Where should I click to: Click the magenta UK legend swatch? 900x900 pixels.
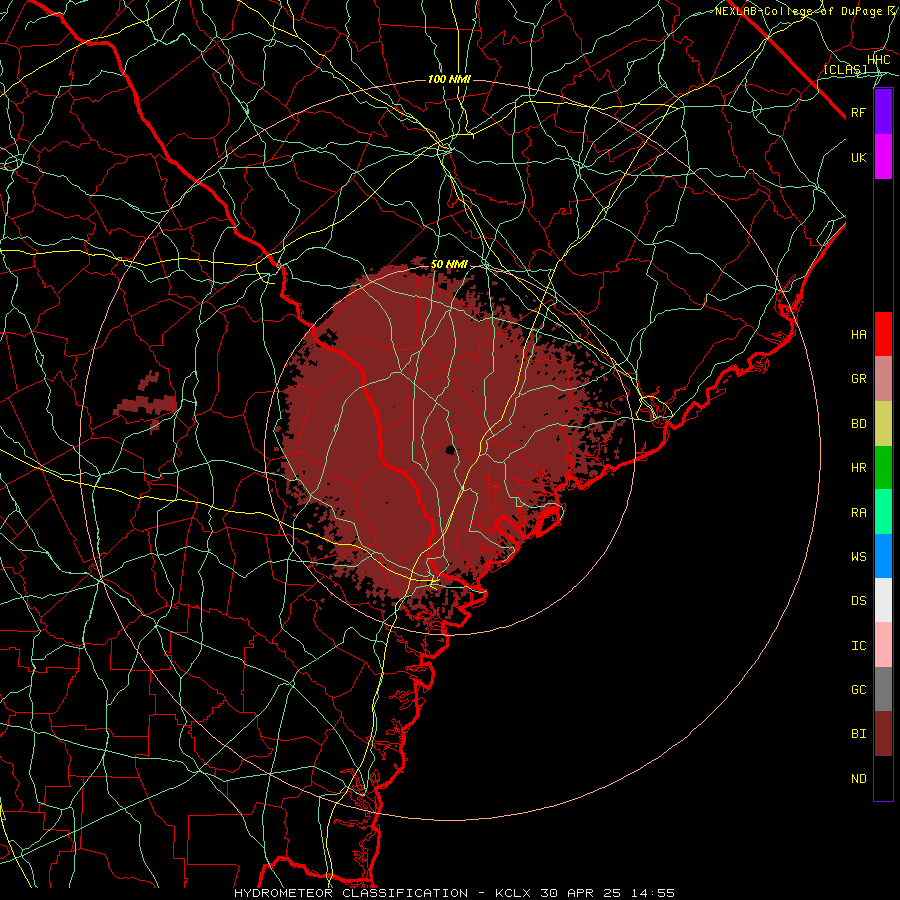[883, 157]
